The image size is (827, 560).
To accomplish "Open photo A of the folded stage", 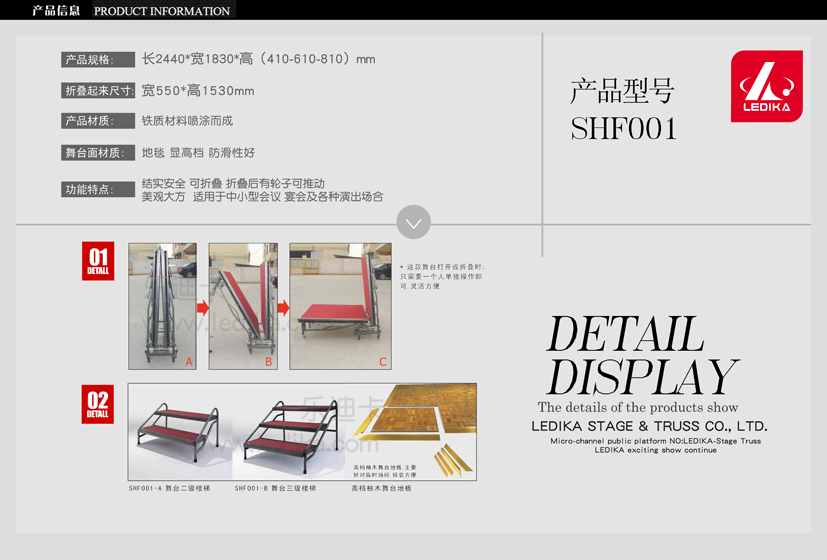I will (x=162, y=306).
